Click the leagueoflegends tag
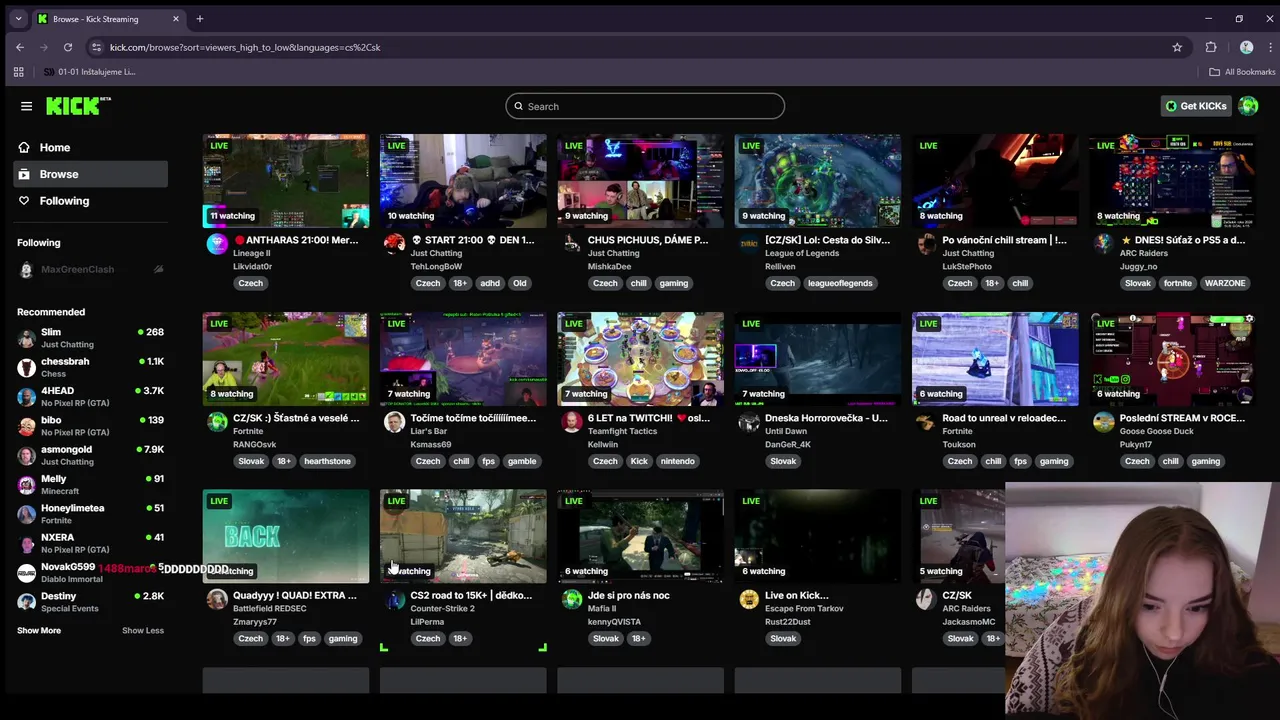 coord(840,283)
